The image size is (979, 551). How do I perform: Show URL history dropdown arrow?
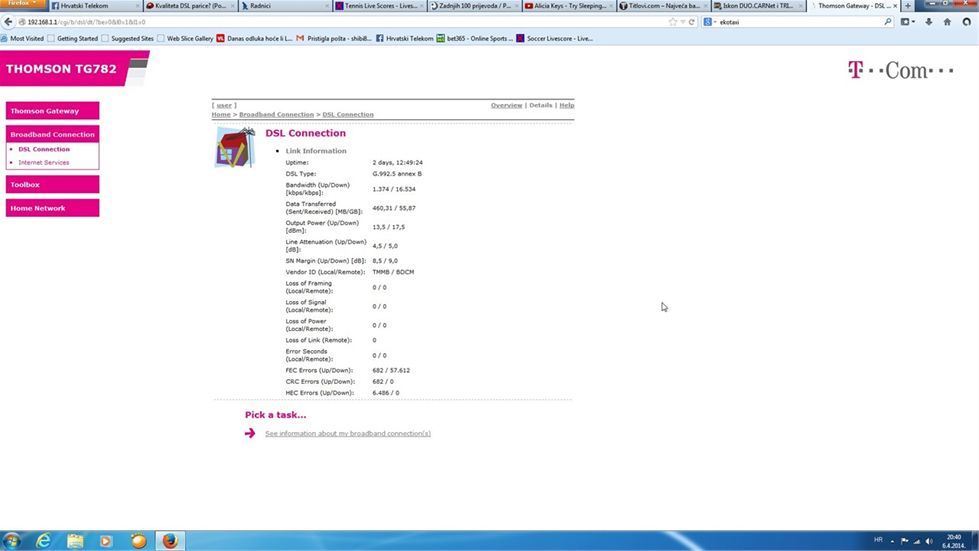[682, 22]
